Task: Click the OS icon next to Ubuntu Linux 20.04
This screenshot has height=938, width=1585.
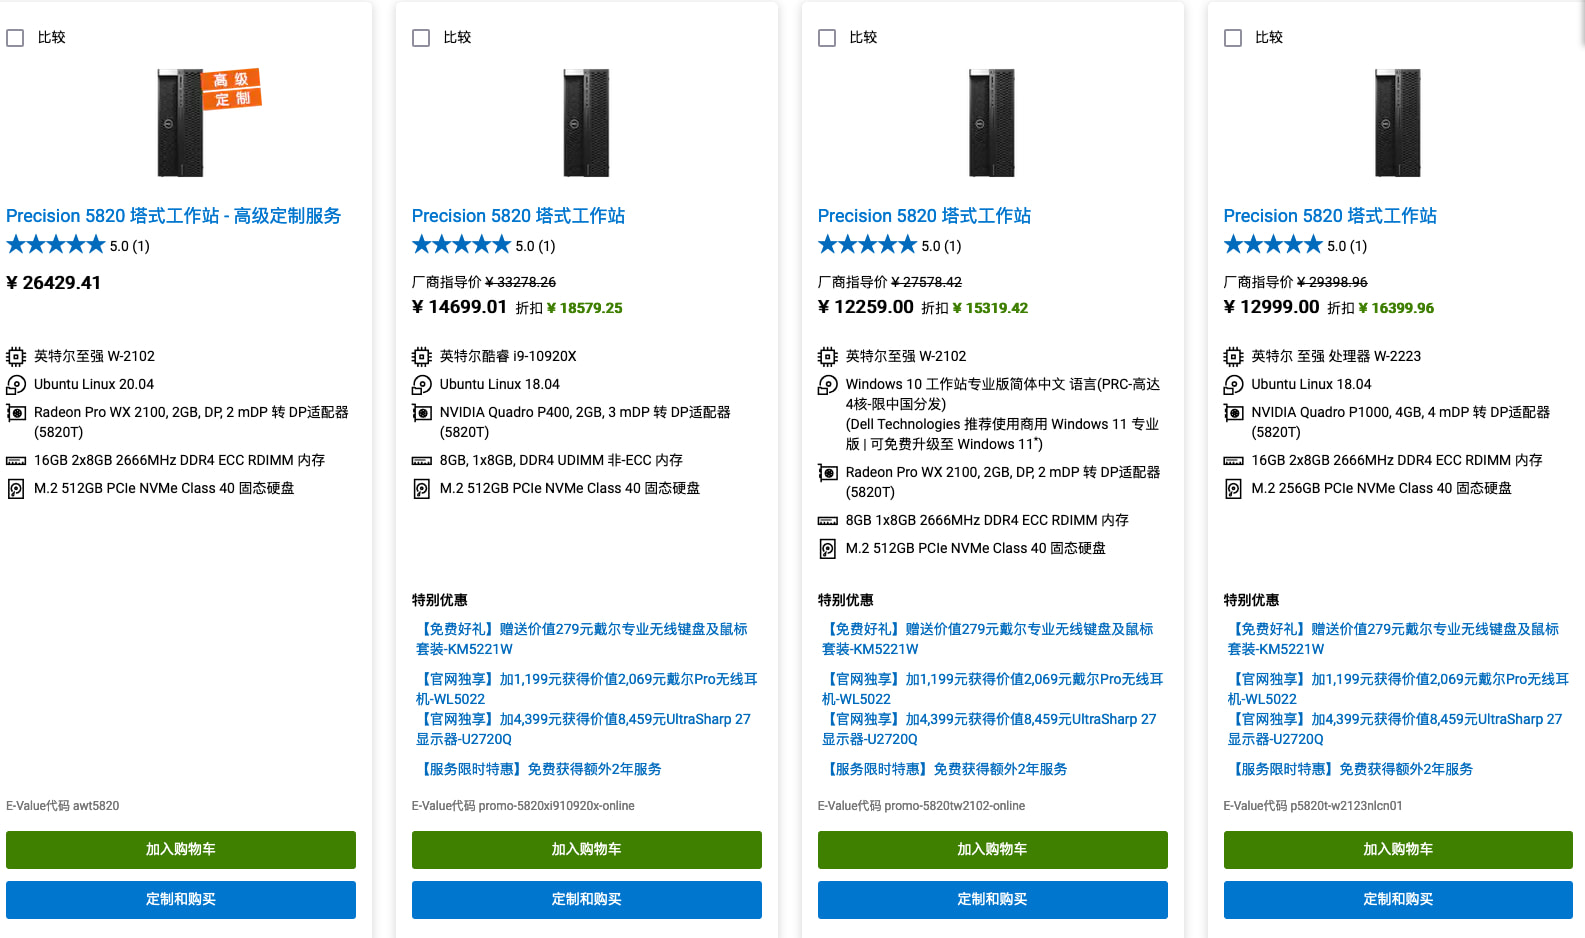Action: (16, 385)
